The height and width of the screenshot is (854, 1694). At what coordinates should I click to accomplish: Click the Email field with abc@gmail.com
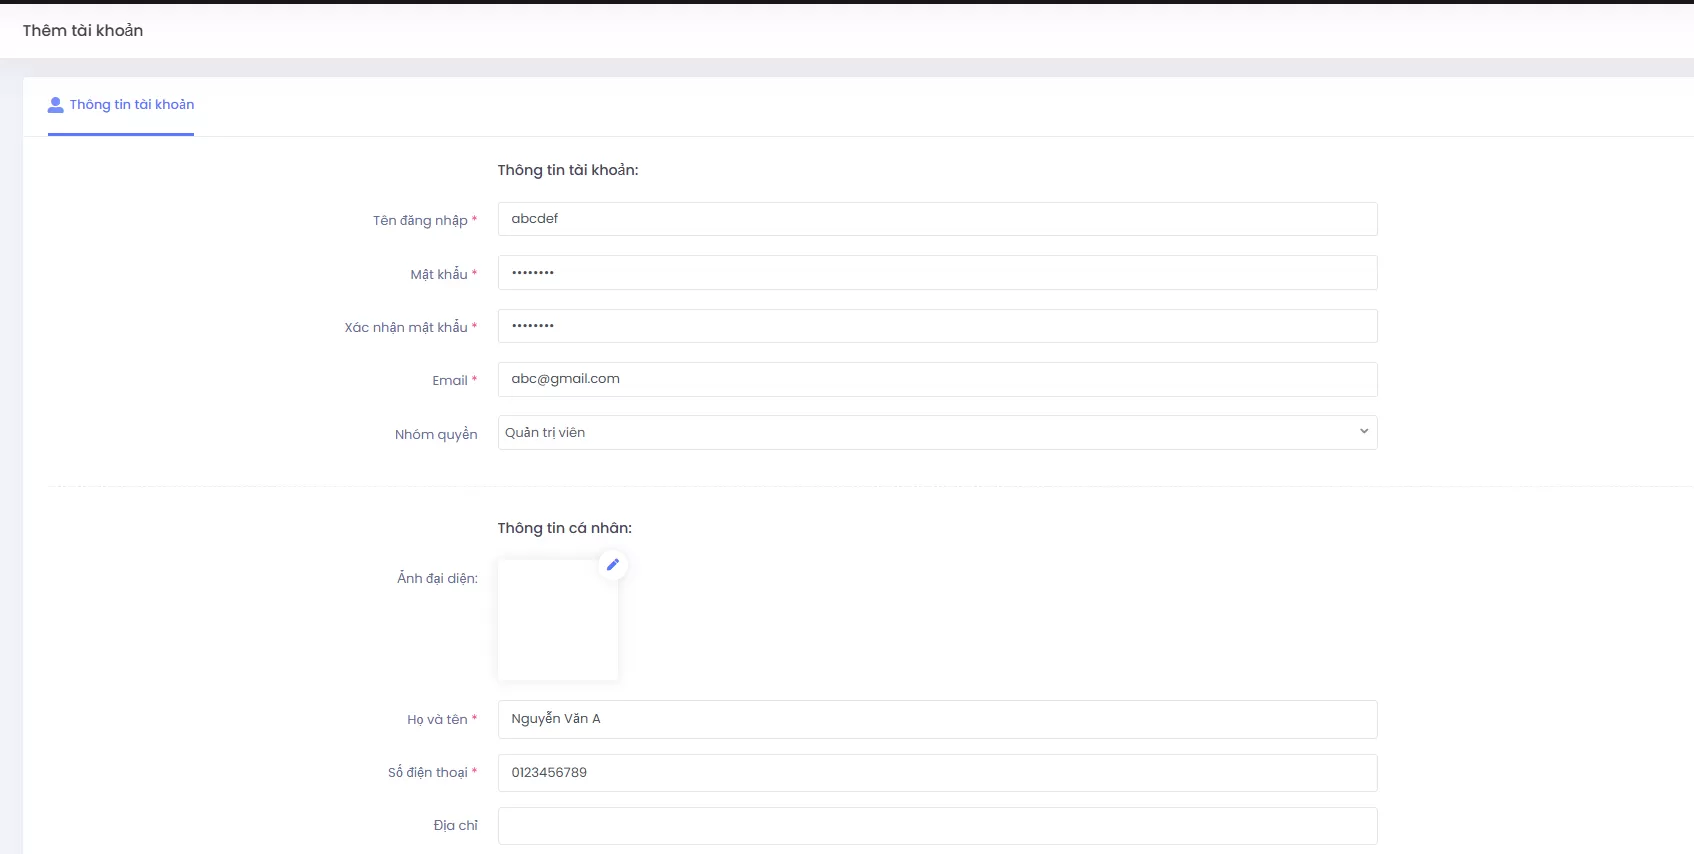coord(937,379)
